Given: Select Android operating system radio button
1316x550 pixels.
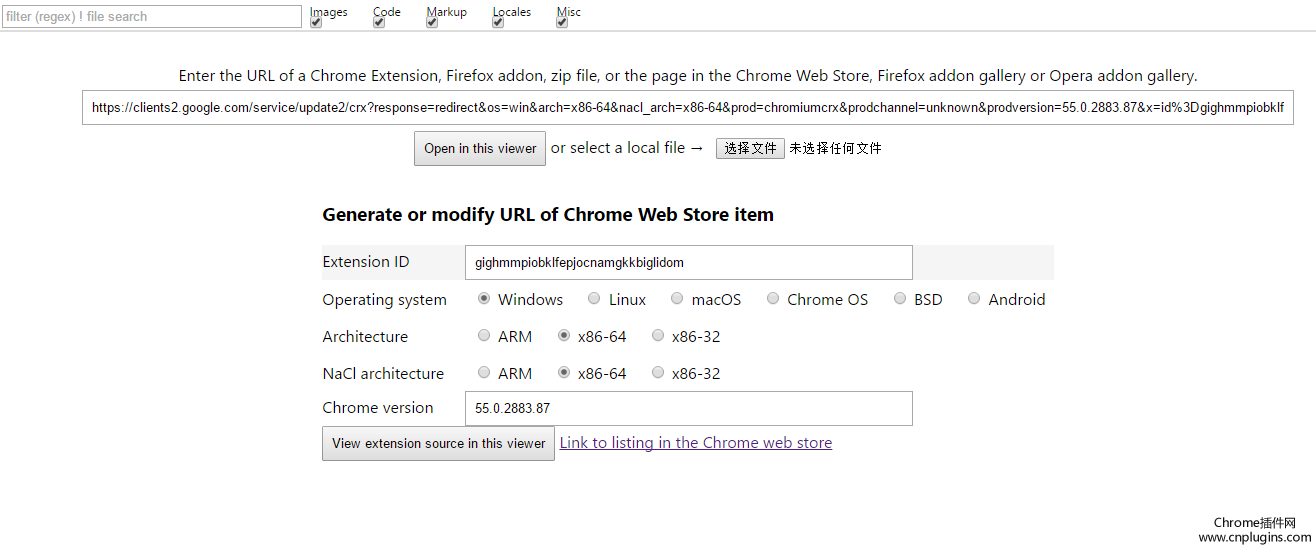Looking at the screenshot, I should (974, 299).
